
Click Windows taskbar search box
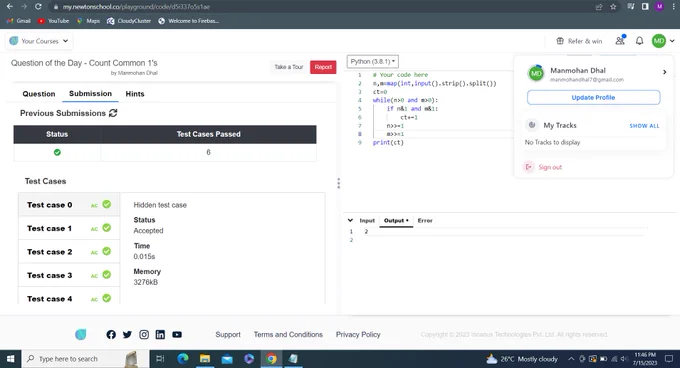tap(85, 359)
